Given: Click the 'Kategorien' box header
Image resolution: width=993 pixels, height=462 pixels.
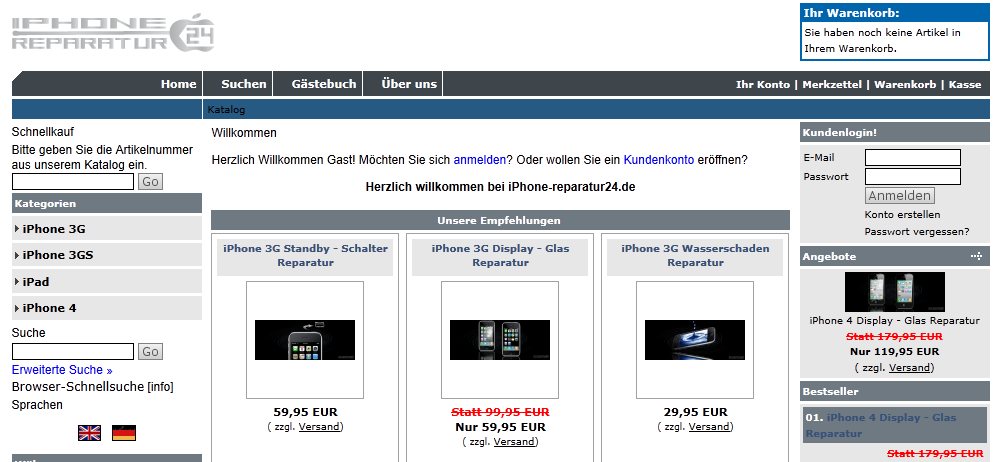Looking at the screenshot, I should coord(106,203).
